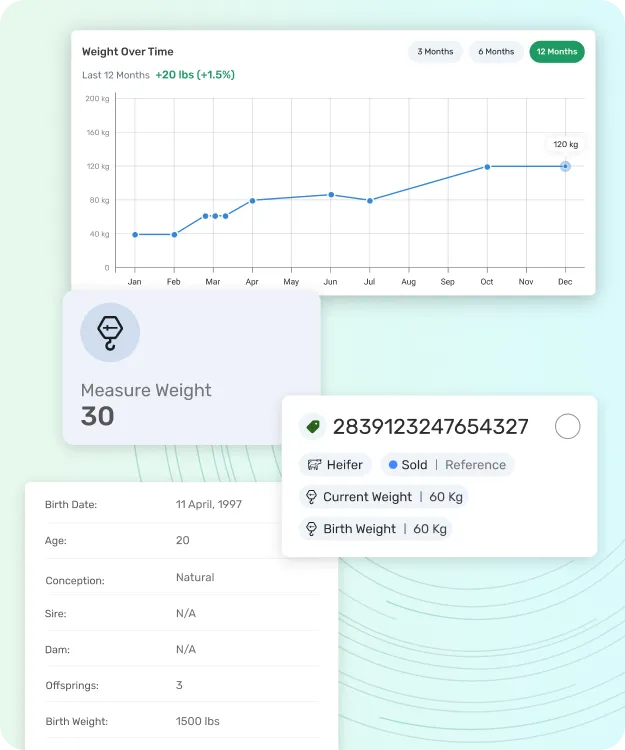Click the weight scale hook icon
Screen dimensions: 625x750
click(x=110, y=333)
